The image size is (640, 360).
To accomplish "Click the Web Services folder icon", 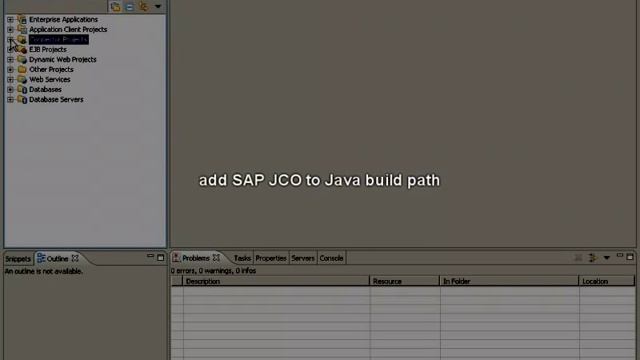I will (22, 80).
